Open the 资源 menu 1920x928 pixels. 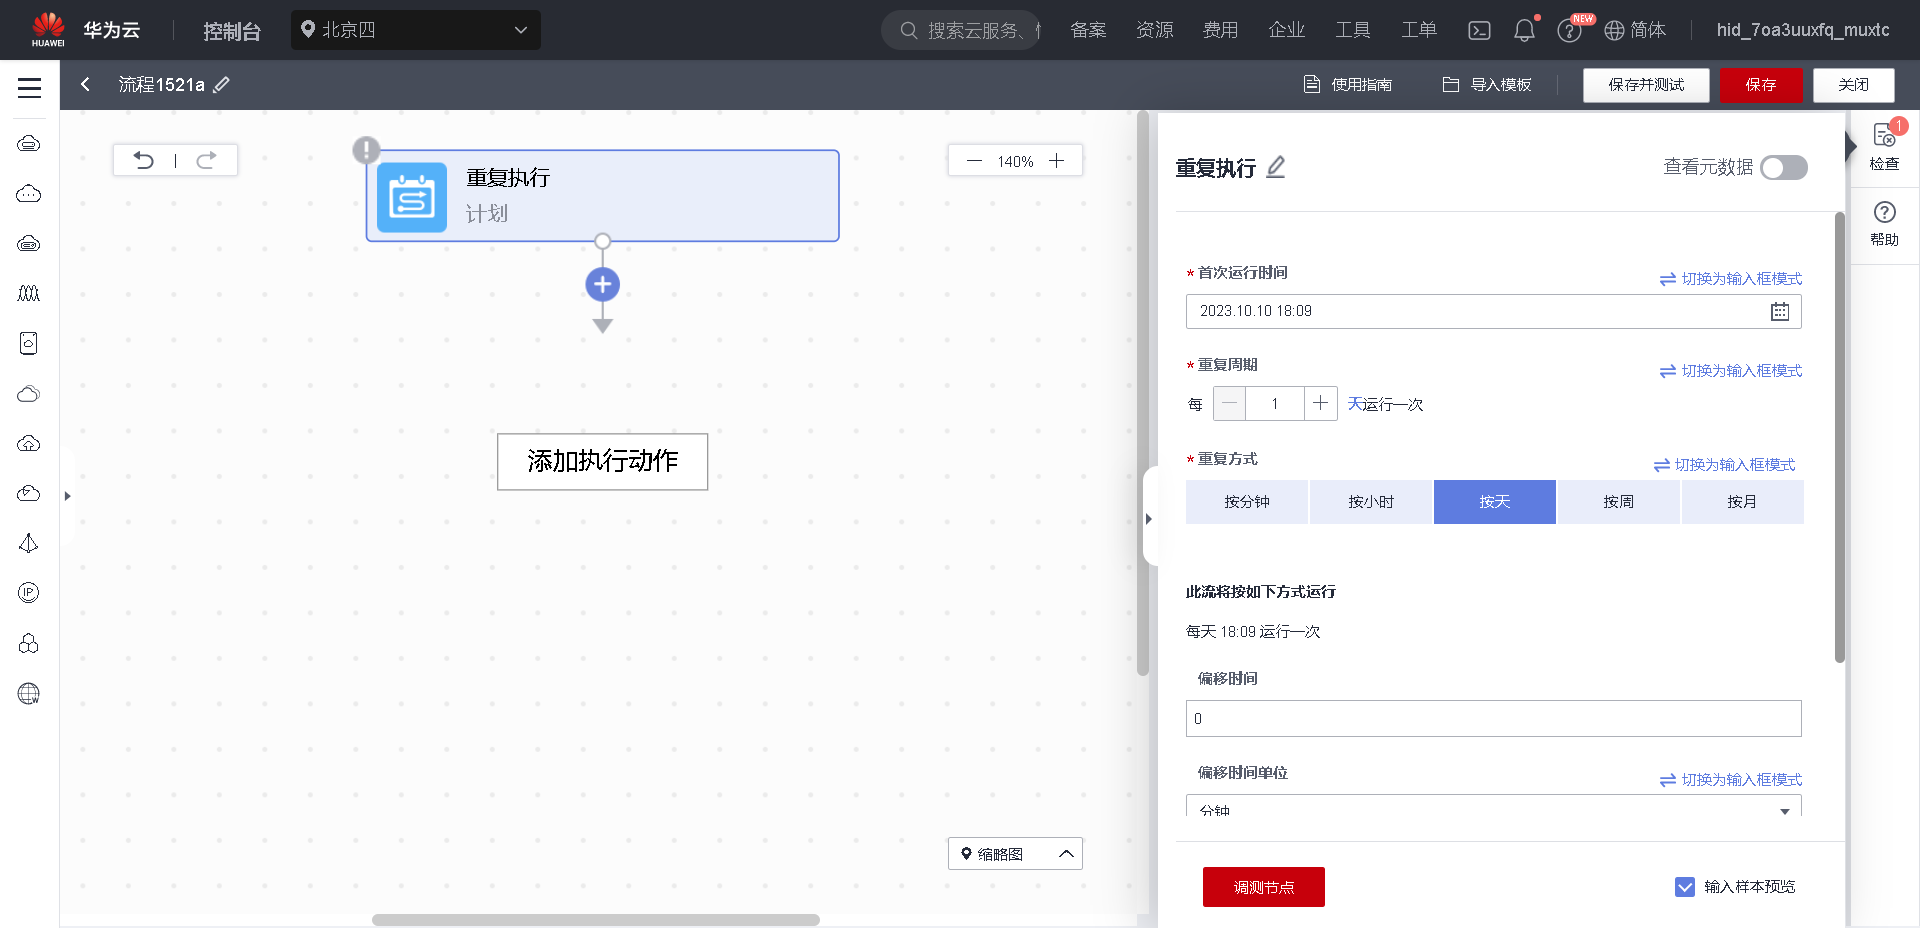[x=1155, y=30]
